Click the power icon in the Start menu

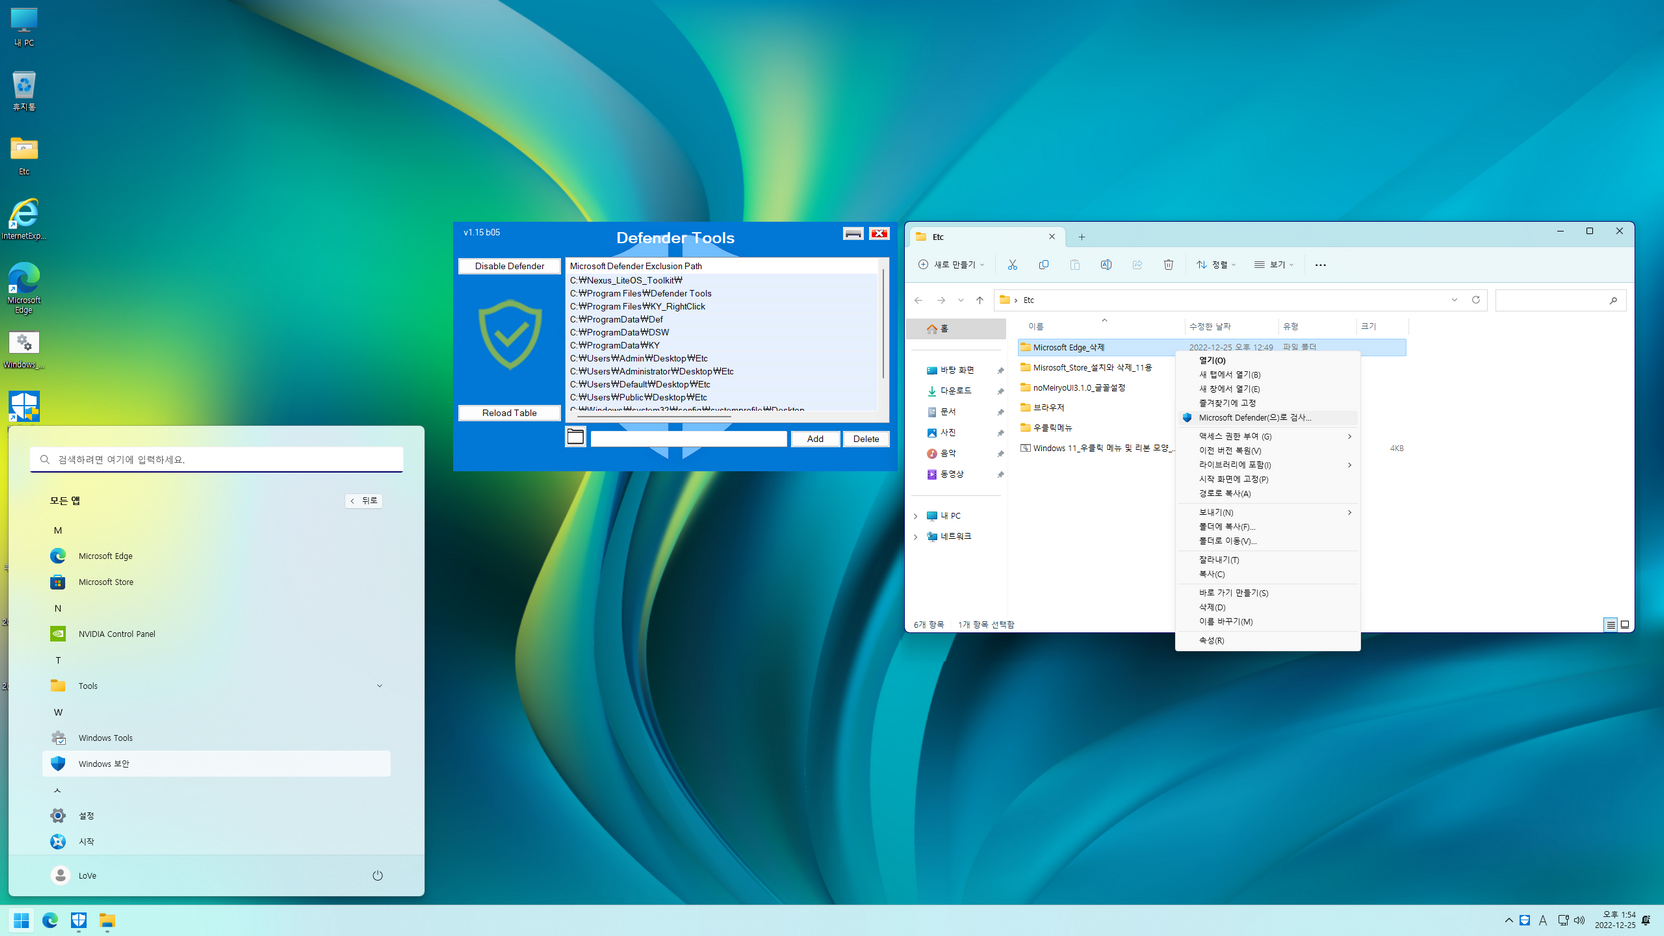(377, 875)
